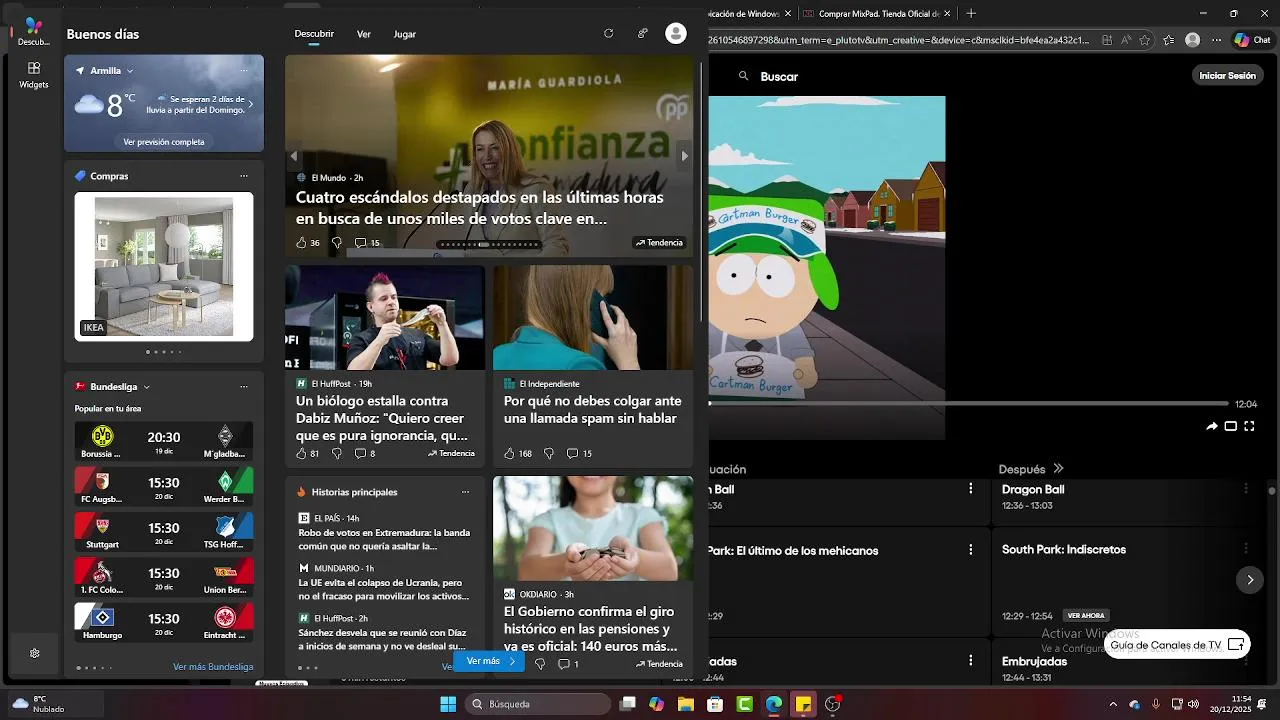Click Ver más Bundesliga link
1280x720 pixels.
tap(213, 667)
